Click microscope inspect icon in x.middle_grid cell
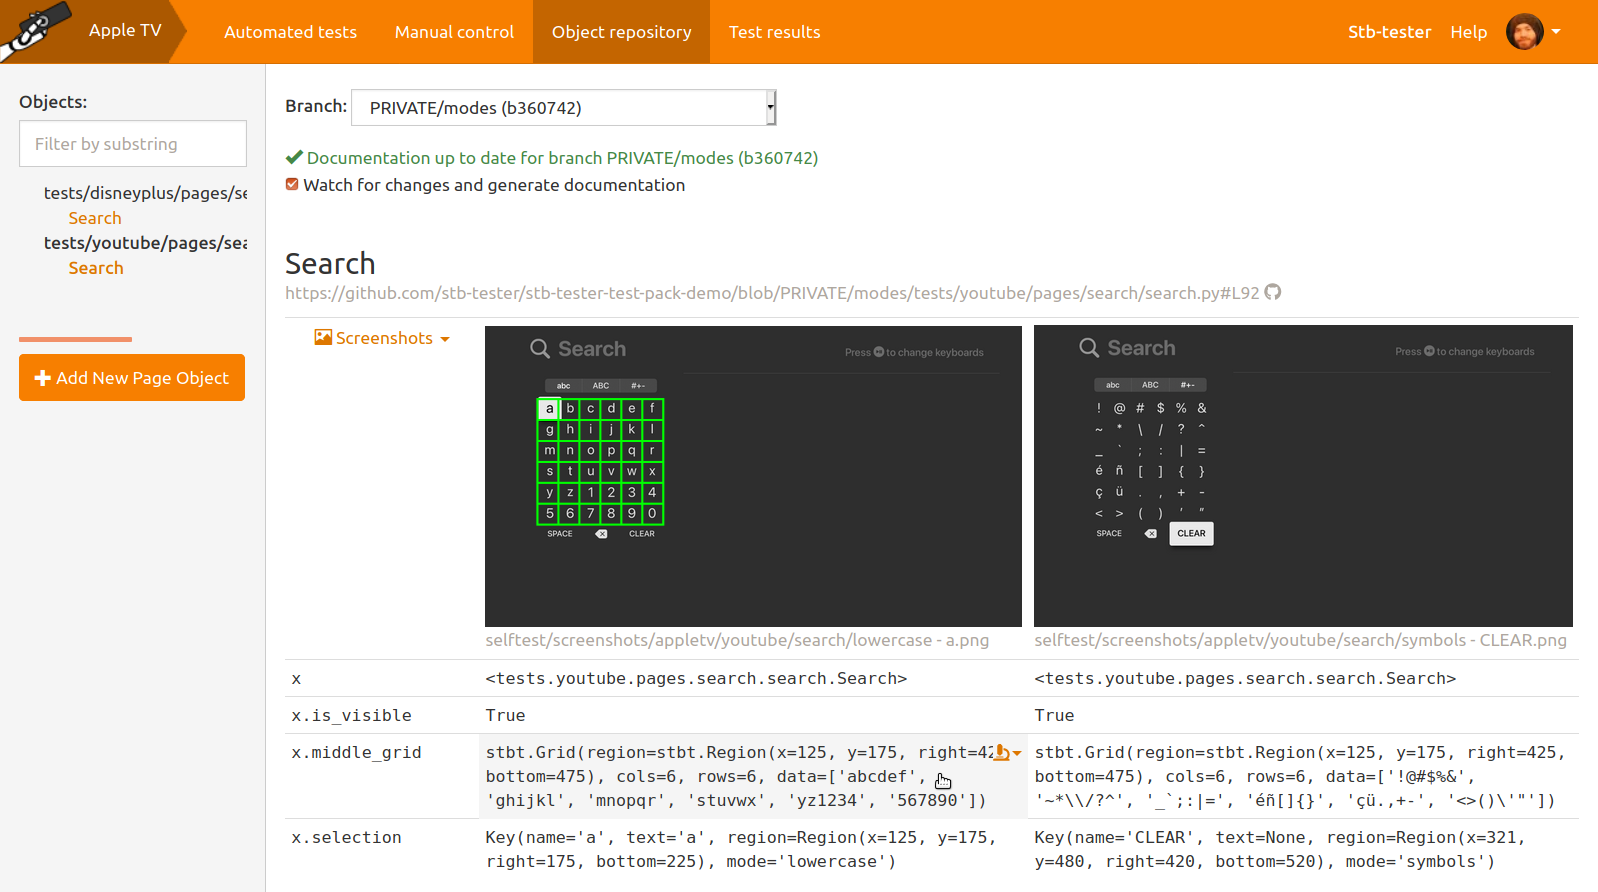1598x892 pixels. pyautogui.click(x=1001, y=753)
